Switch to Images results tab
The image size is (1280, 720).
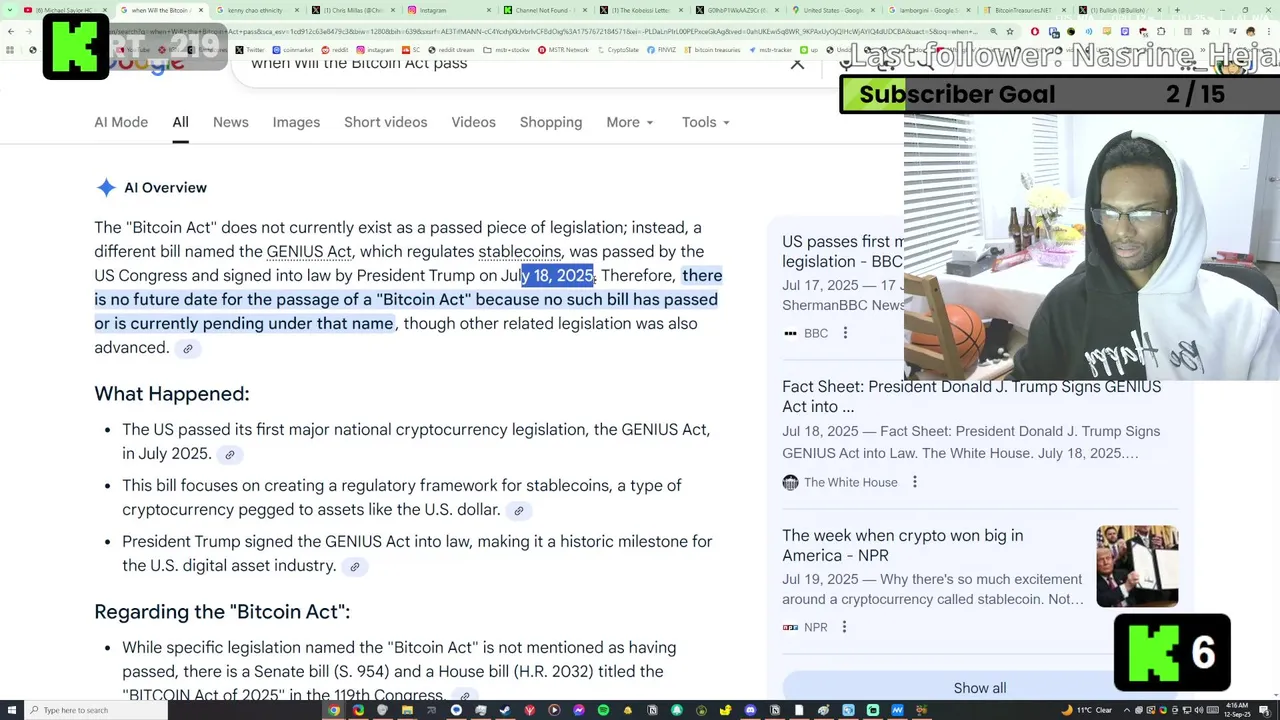coord(296,122)
